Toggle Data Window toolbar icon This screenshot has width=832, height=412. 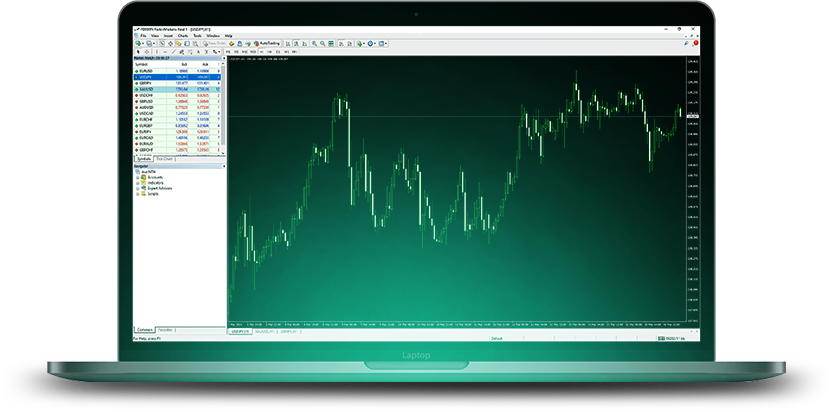point(170,44)
